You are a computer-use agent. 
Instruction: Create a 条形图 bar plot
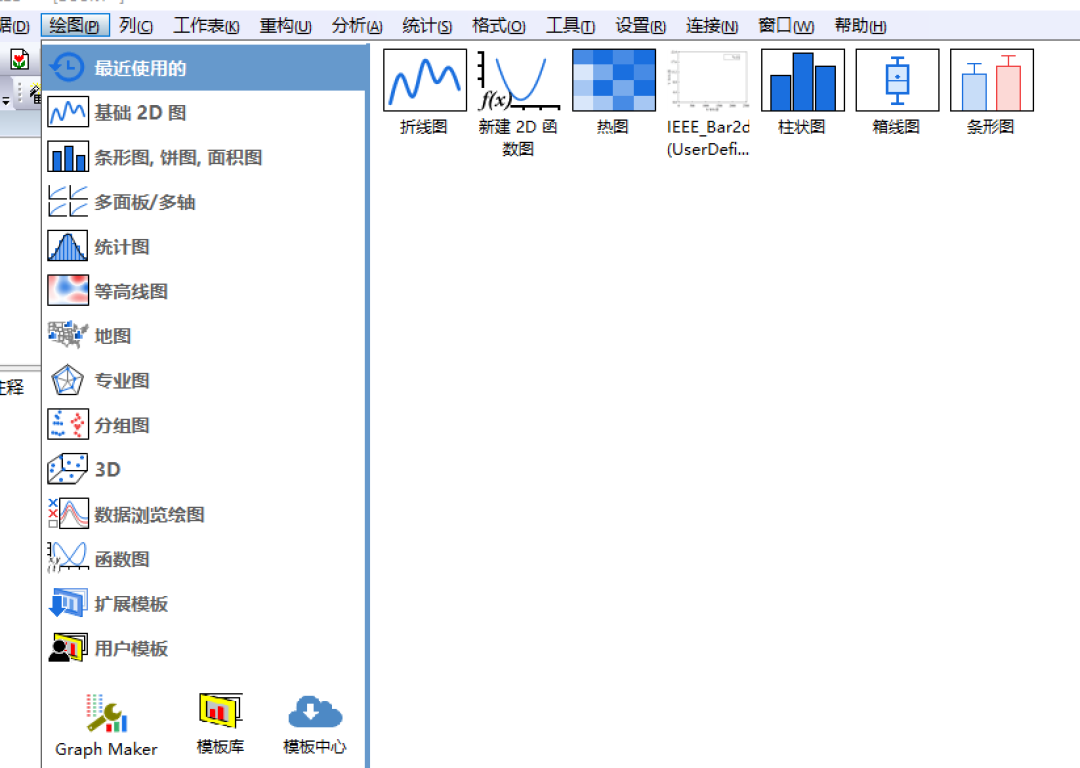click(991, 92)
